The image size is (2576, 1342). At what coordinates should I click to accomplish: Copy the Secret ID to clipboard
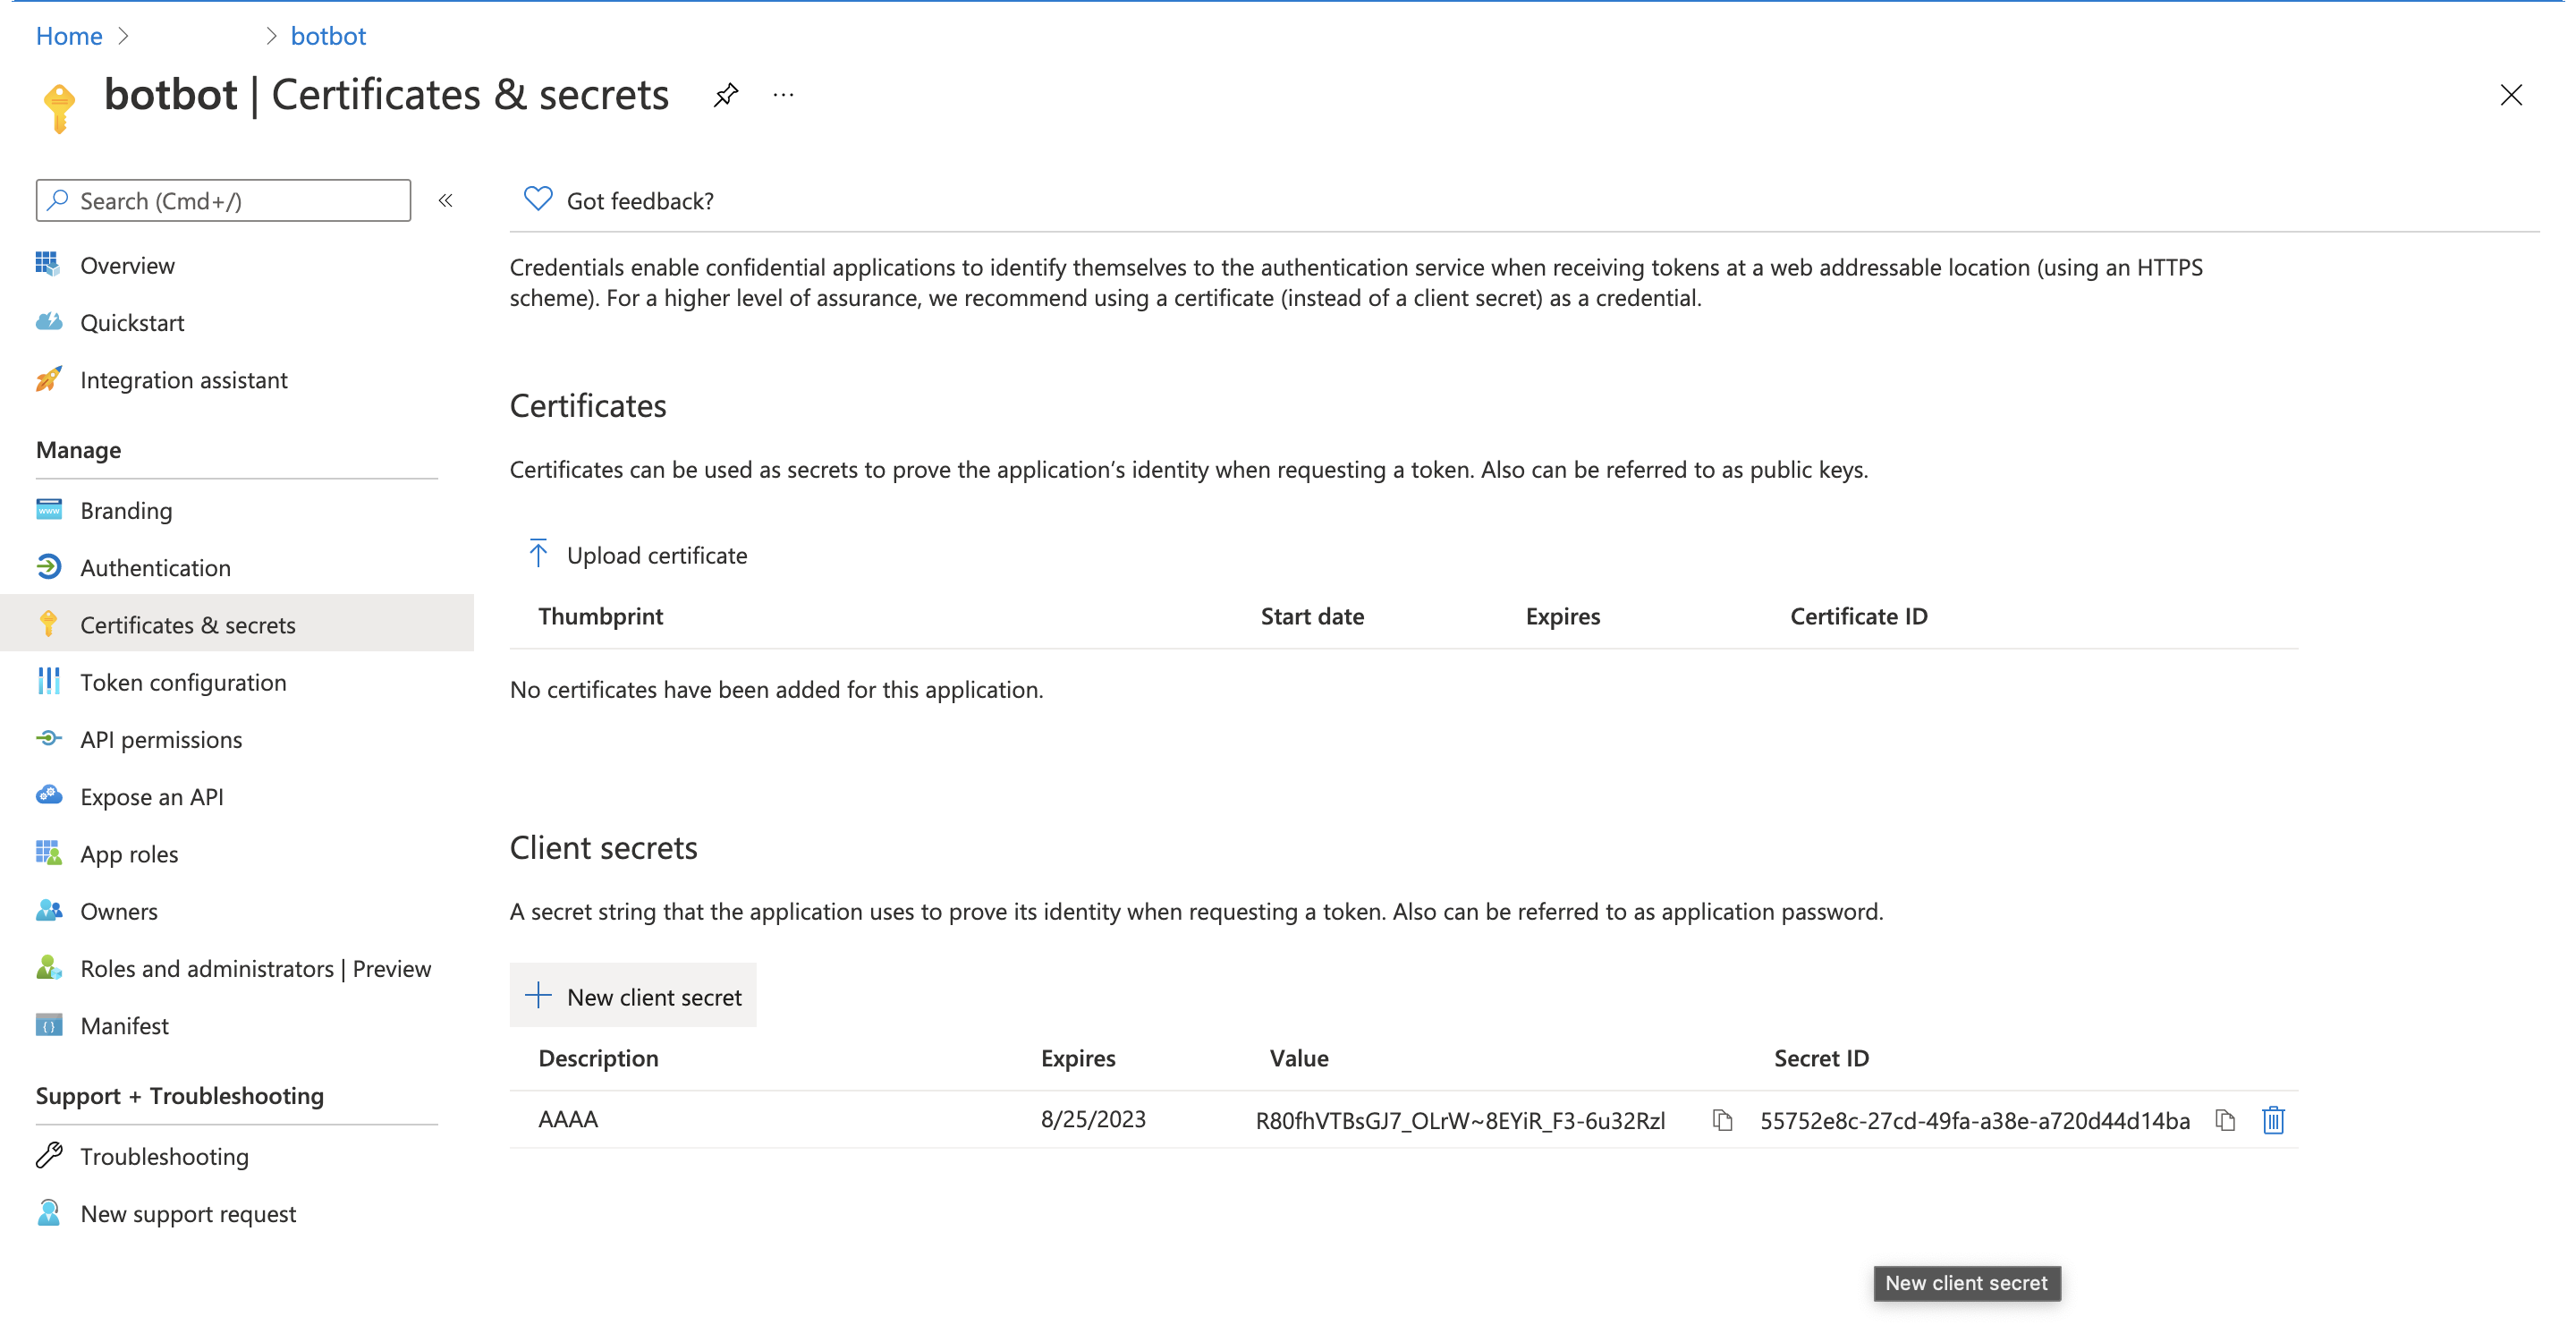pyautogui.click(x=2225, y=1120)
